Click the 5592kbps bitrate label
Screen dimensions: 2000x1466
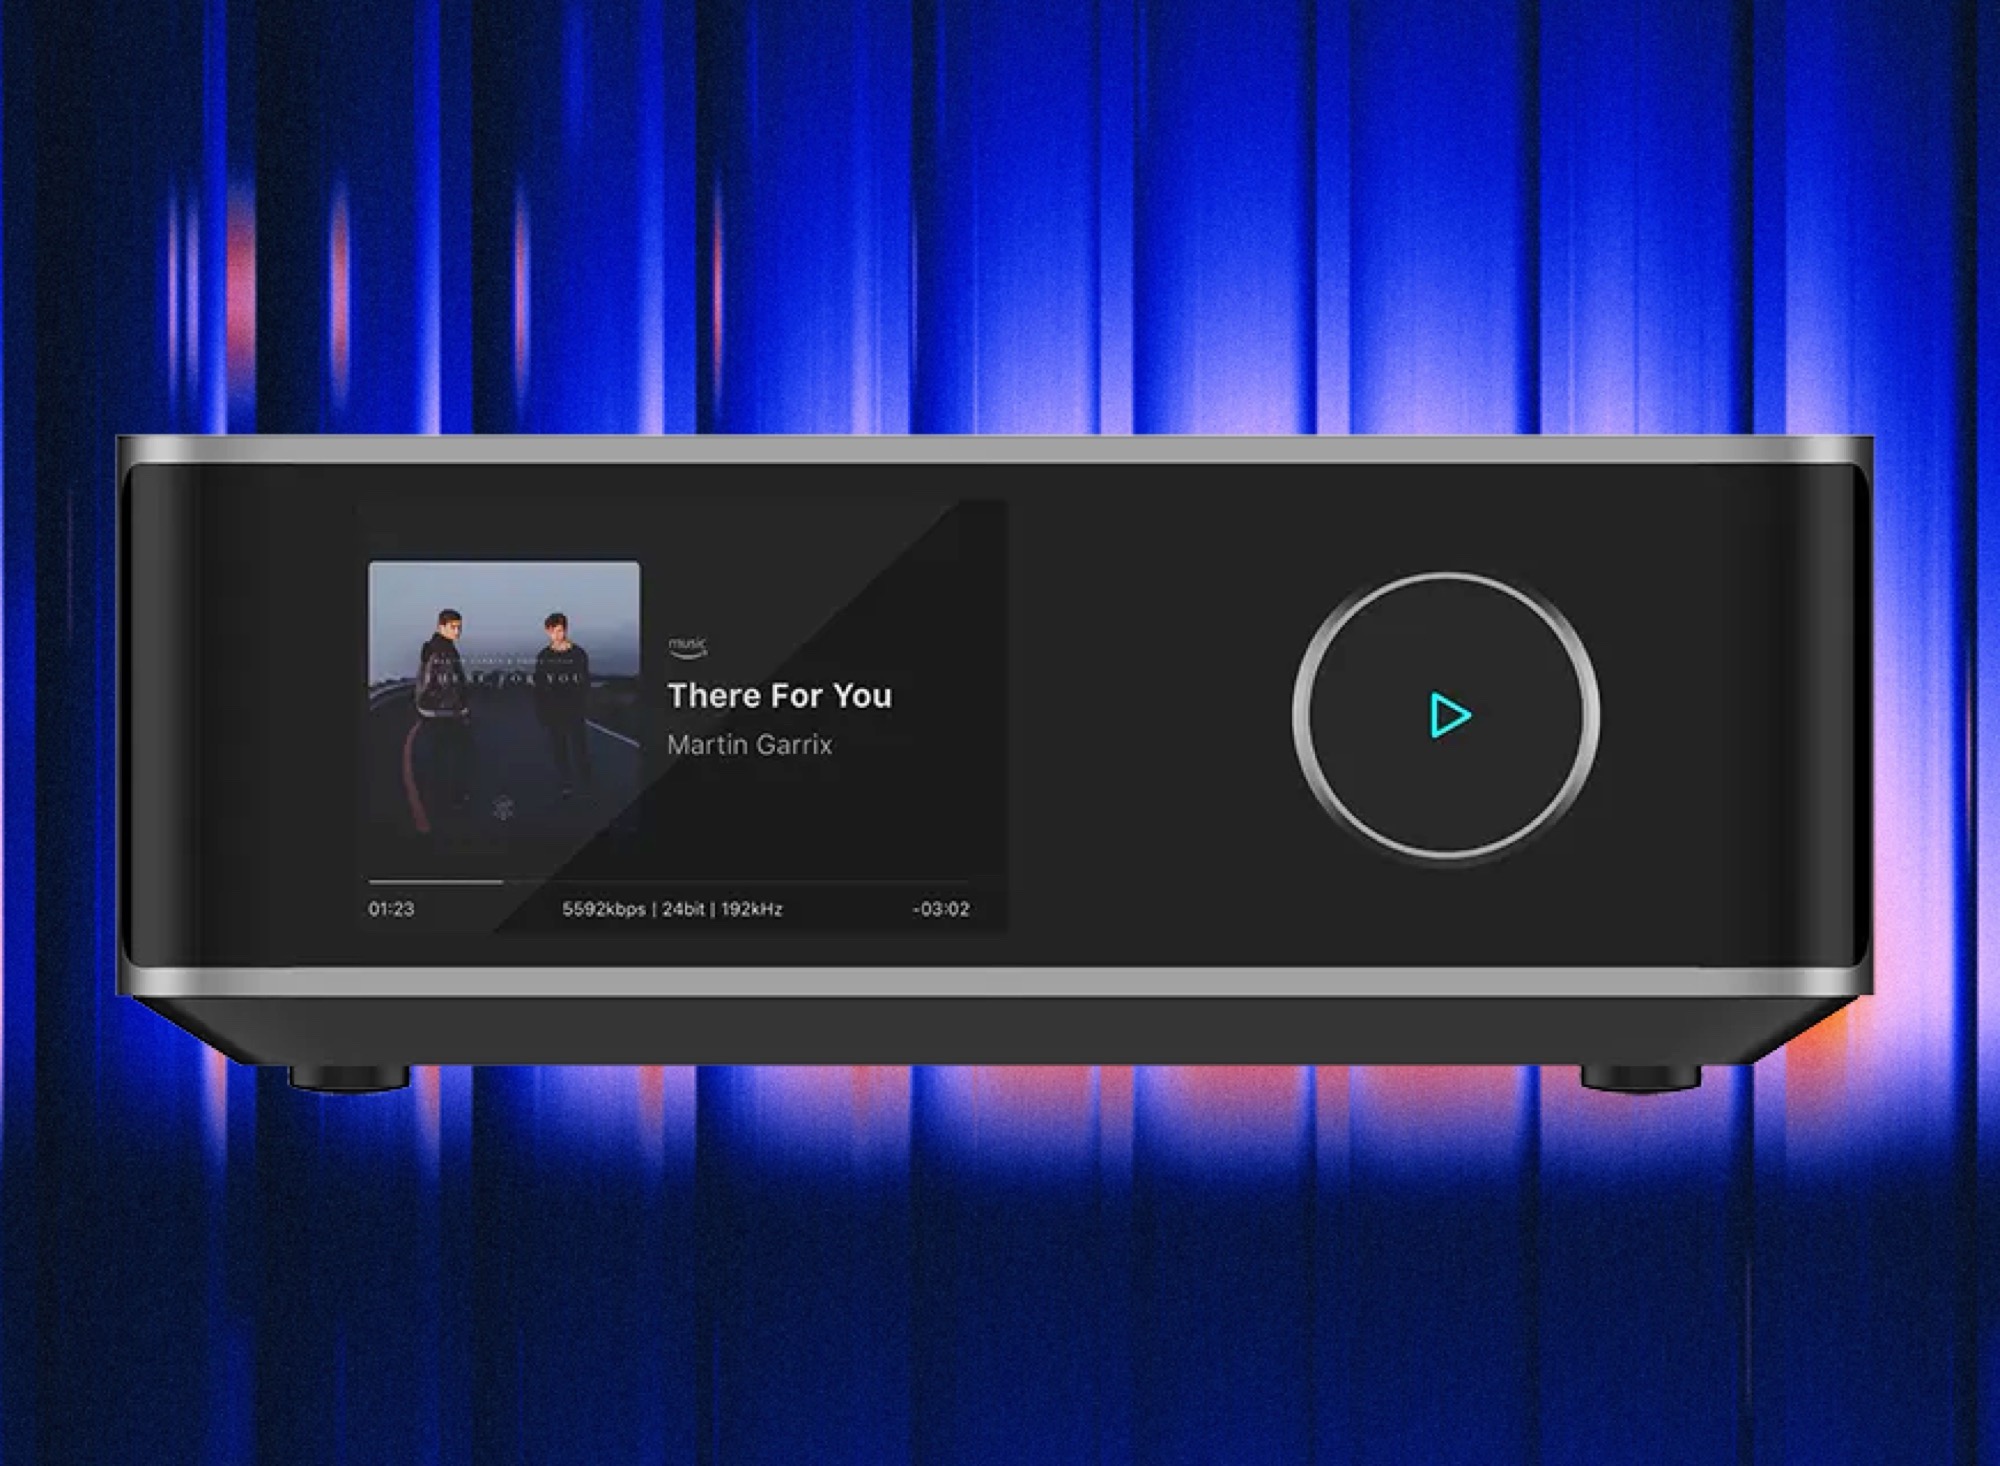coord(603,909)
